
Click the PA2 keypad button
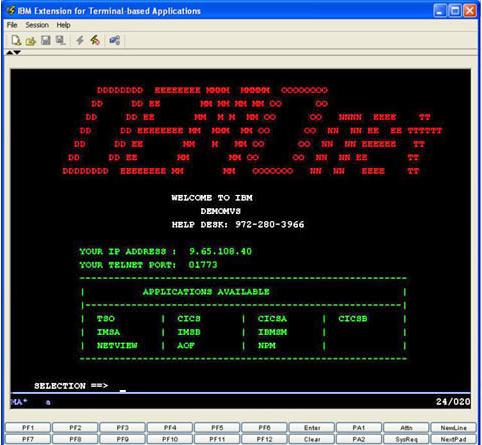click(x=359, y=439)
